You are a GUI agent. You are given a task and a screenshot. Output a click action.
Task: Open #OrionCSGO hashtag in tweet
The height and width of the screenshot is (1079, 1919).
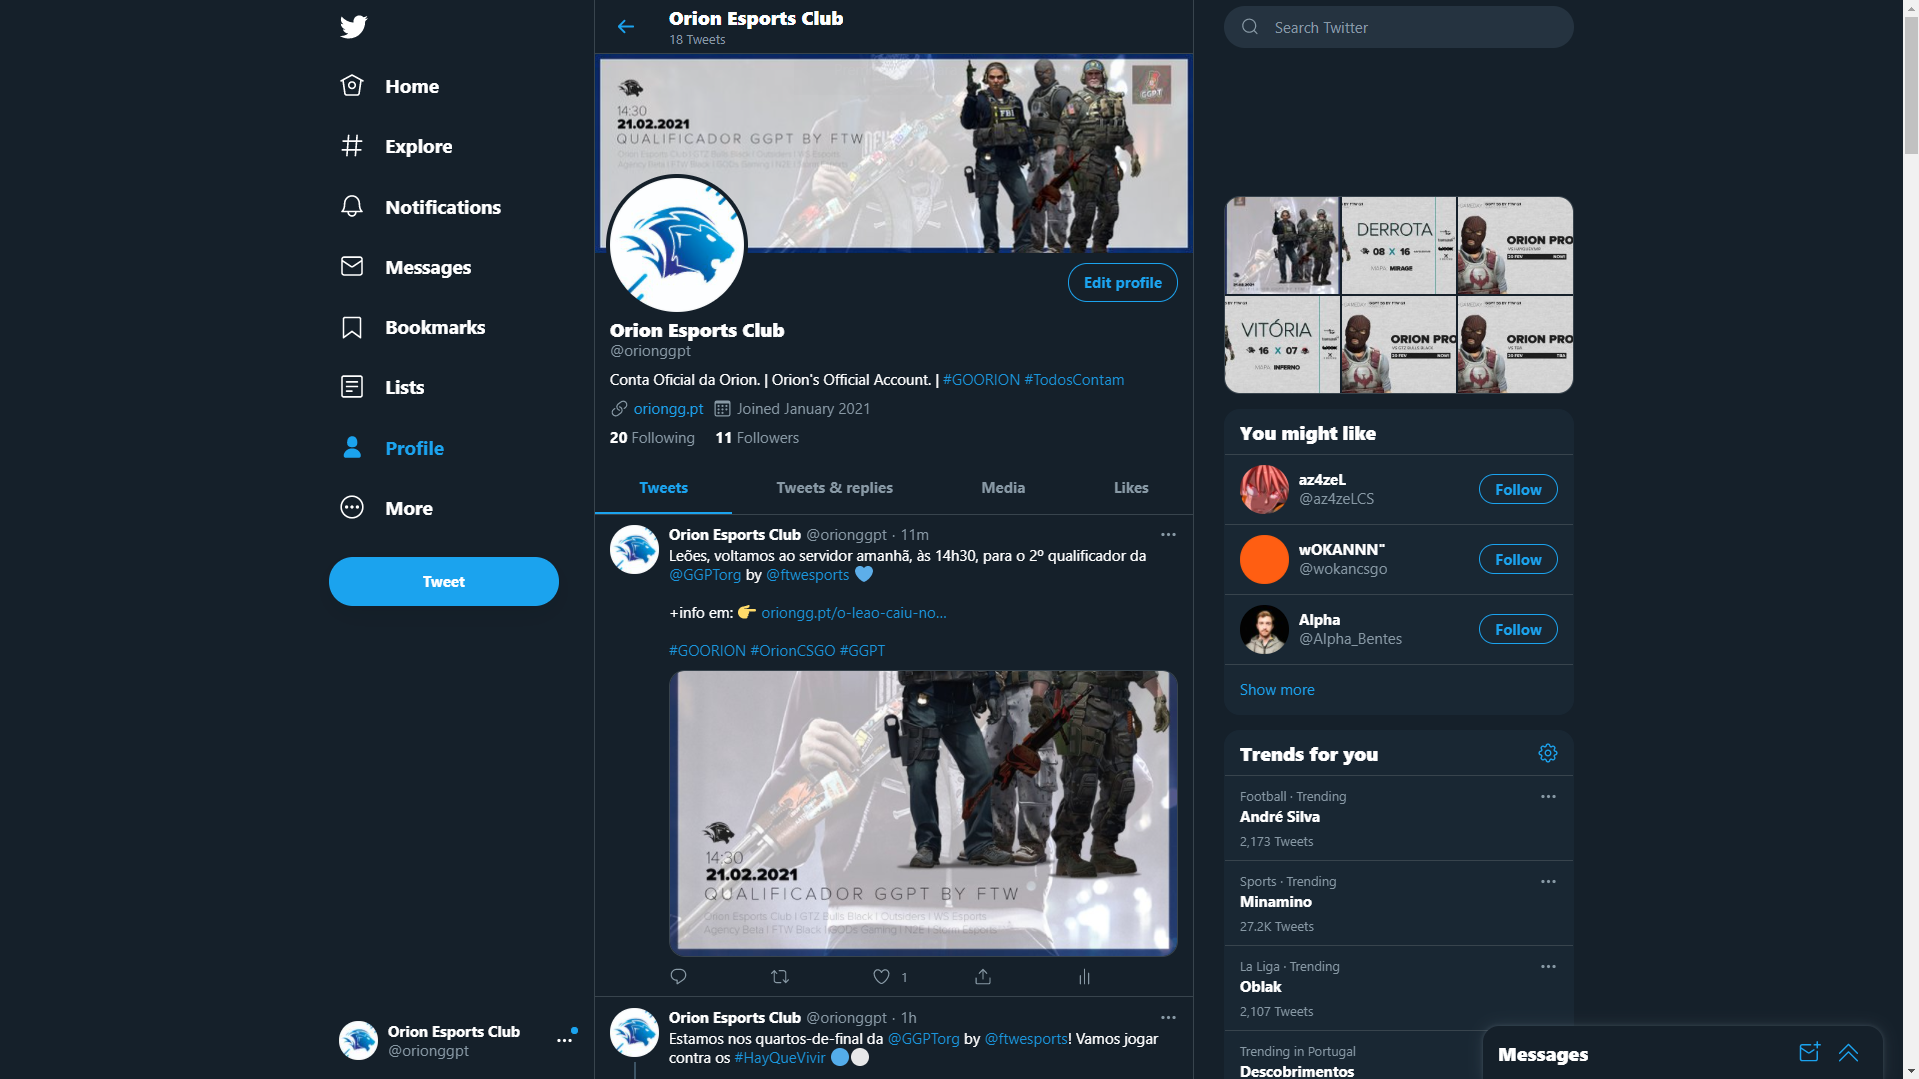pos(792,651)
